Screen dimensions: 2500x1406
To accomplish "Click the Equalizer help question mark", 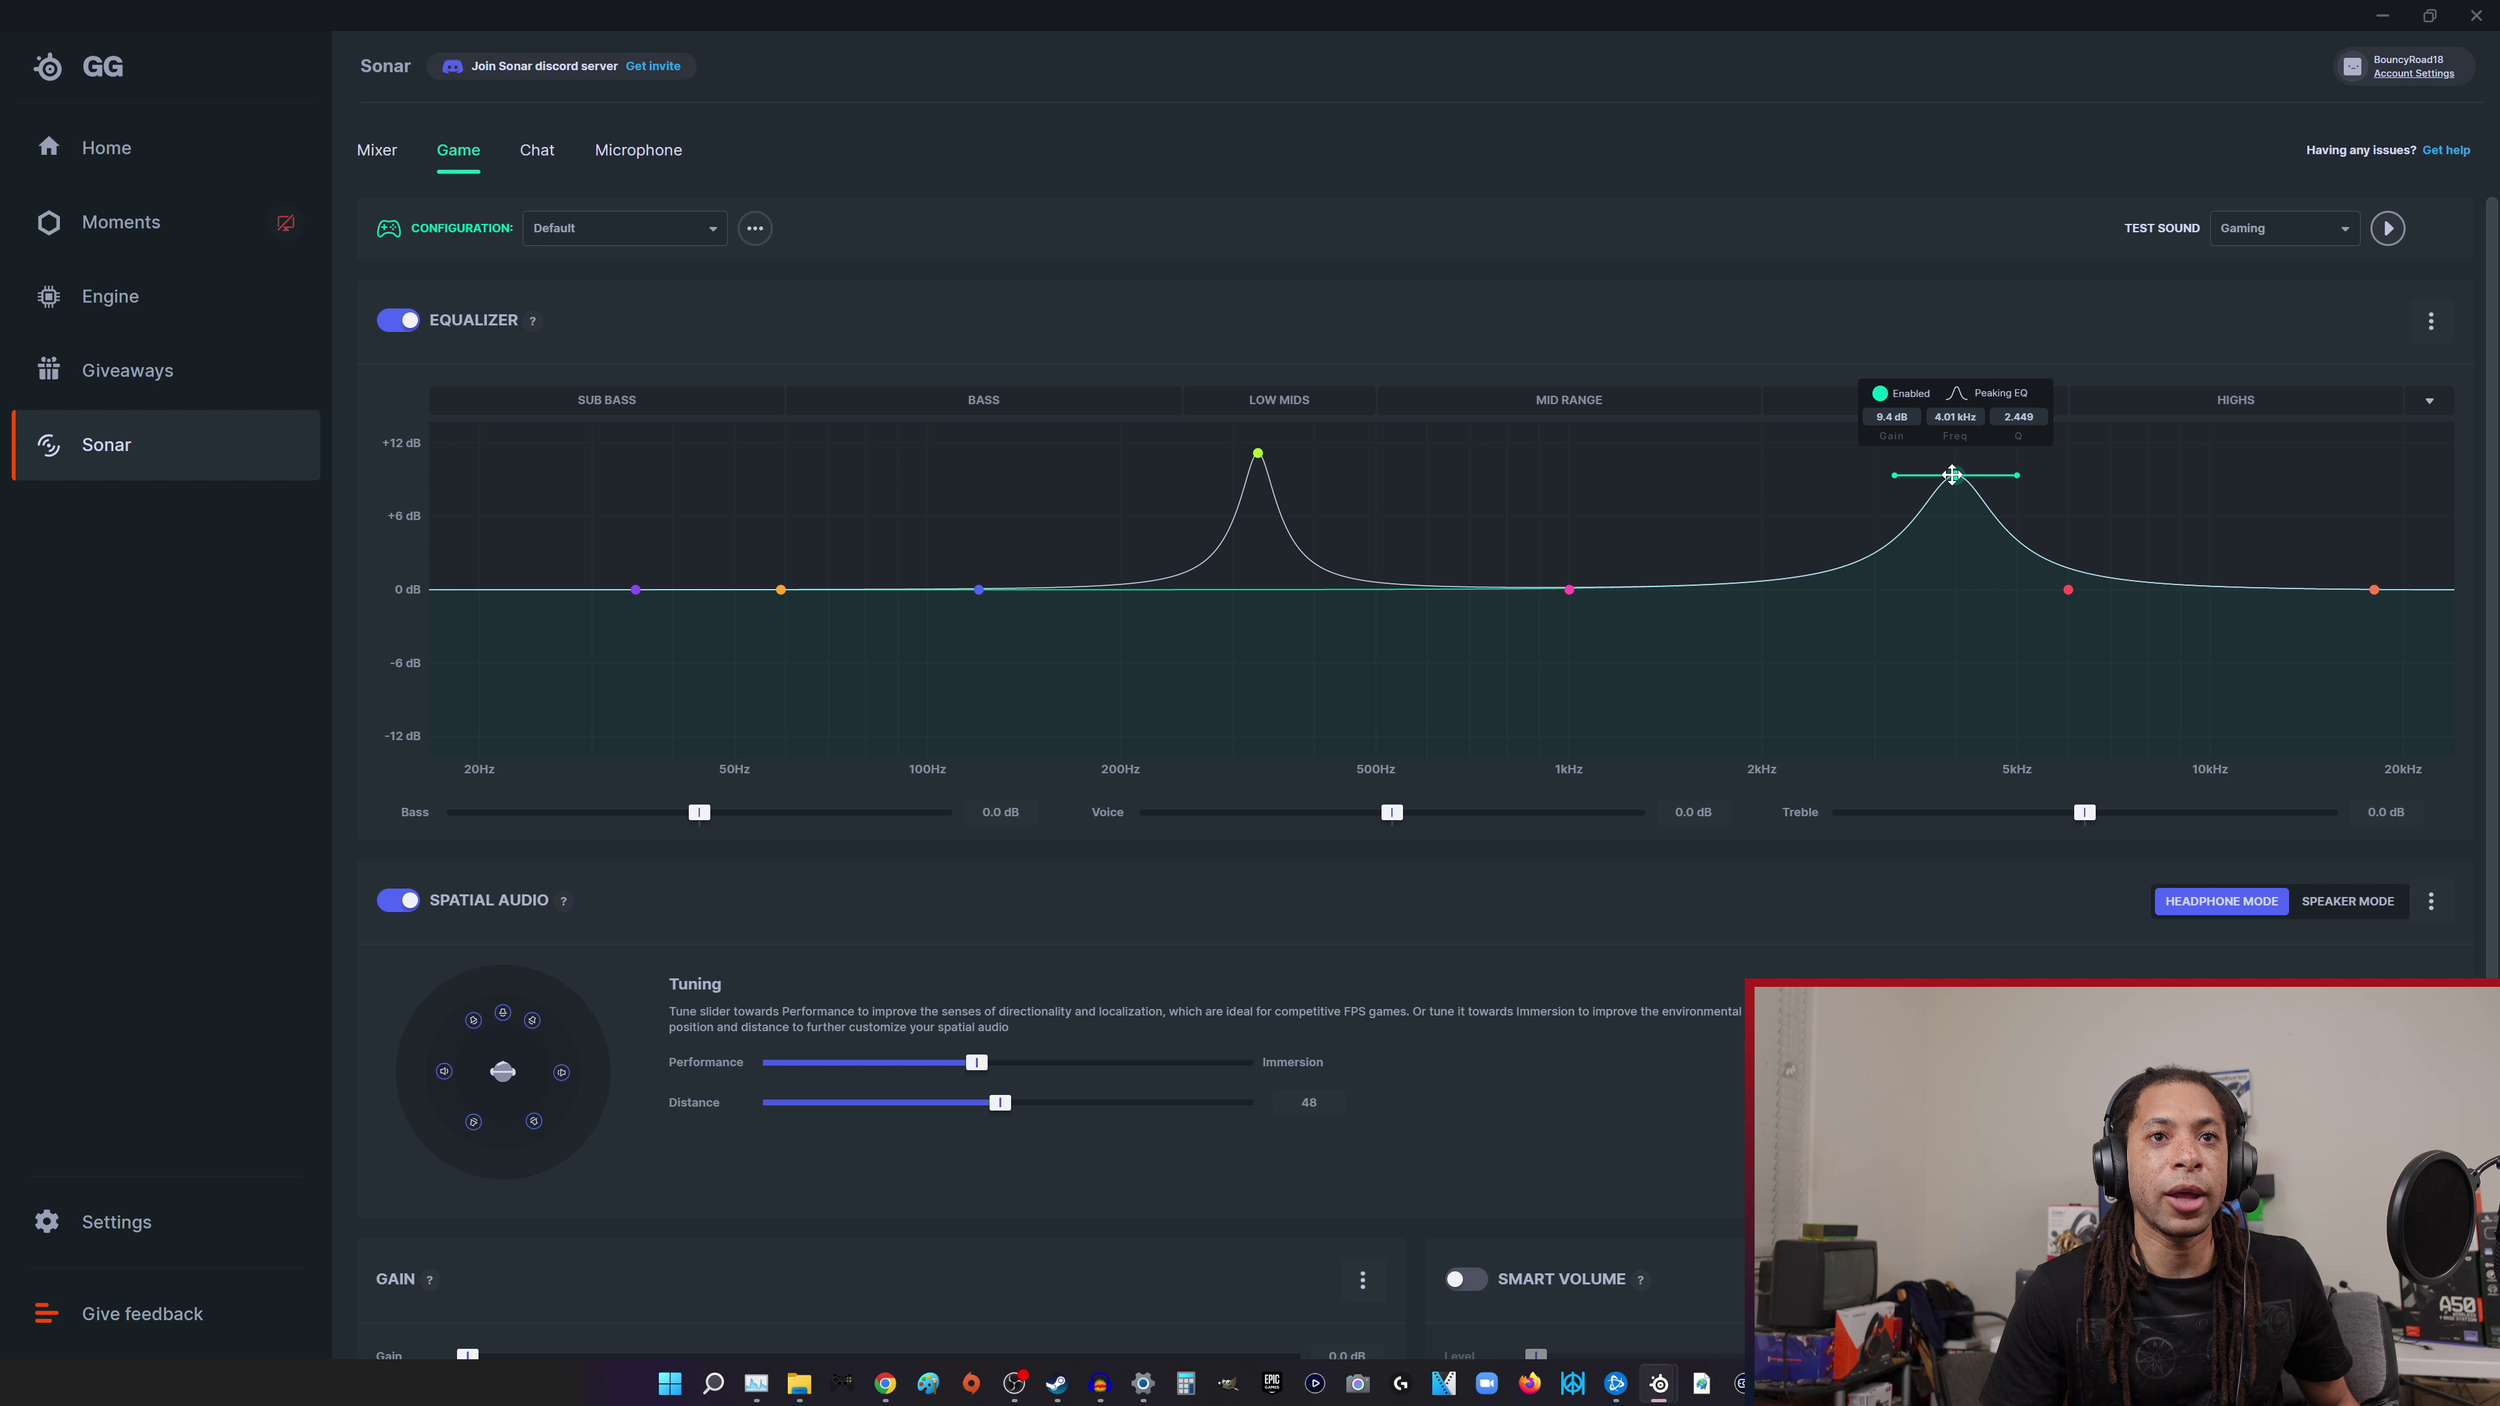I will click(x=532, y=321).
